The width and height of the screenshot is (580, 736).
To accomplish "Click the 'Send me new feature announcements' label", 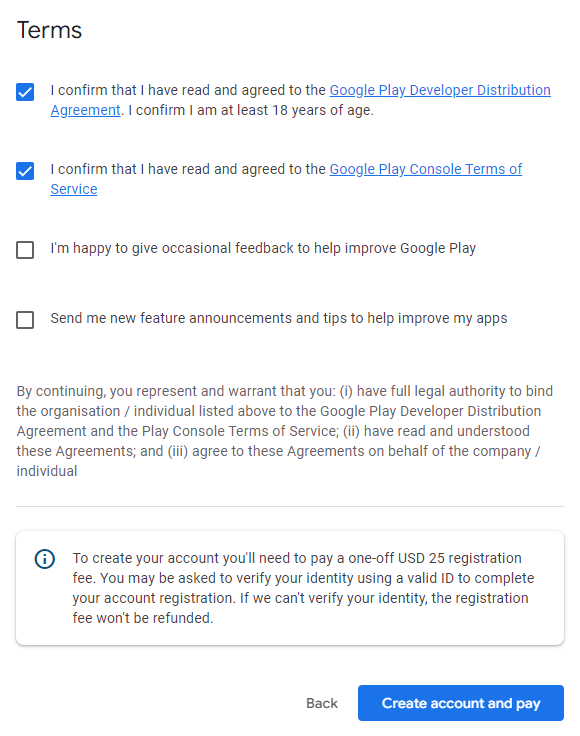I will tap(279, 318).
